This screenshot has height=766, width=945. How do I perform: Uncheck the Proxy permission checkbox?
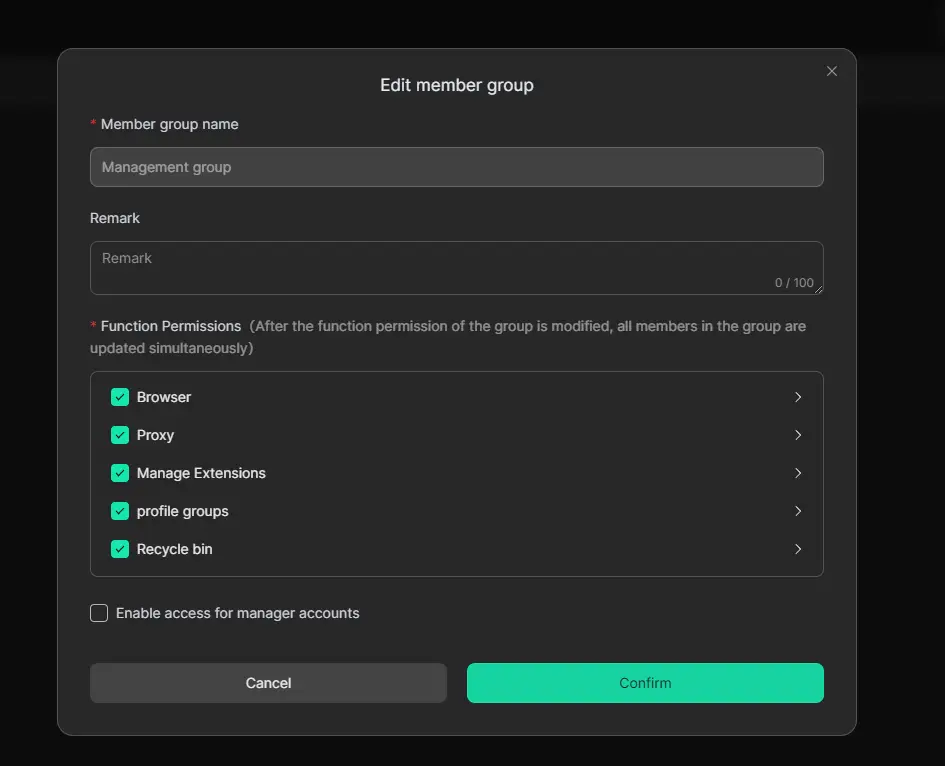coord(120,435)
